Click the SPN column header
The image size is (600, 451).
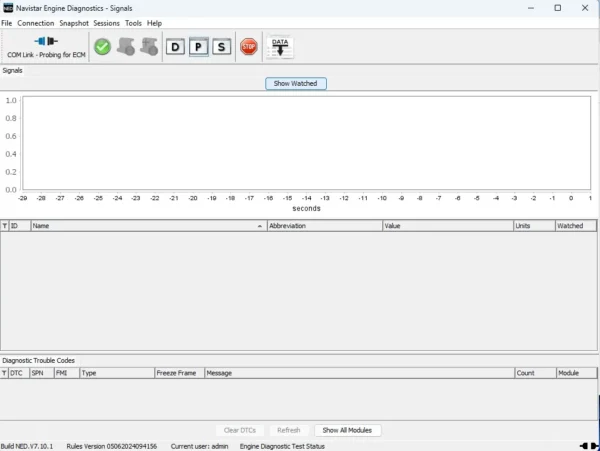click(42, 373)
